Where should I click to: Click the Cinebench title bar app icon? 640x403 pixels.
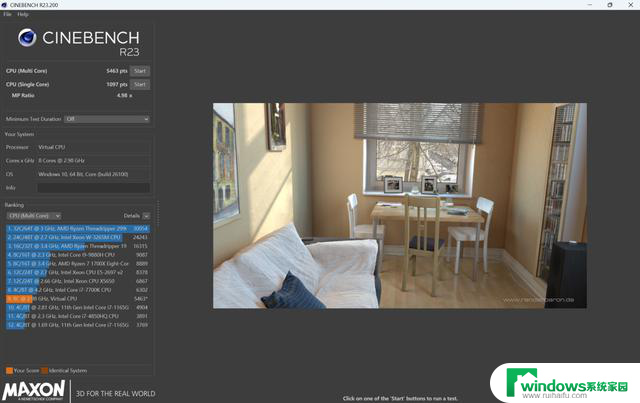[x=4, y=5]
